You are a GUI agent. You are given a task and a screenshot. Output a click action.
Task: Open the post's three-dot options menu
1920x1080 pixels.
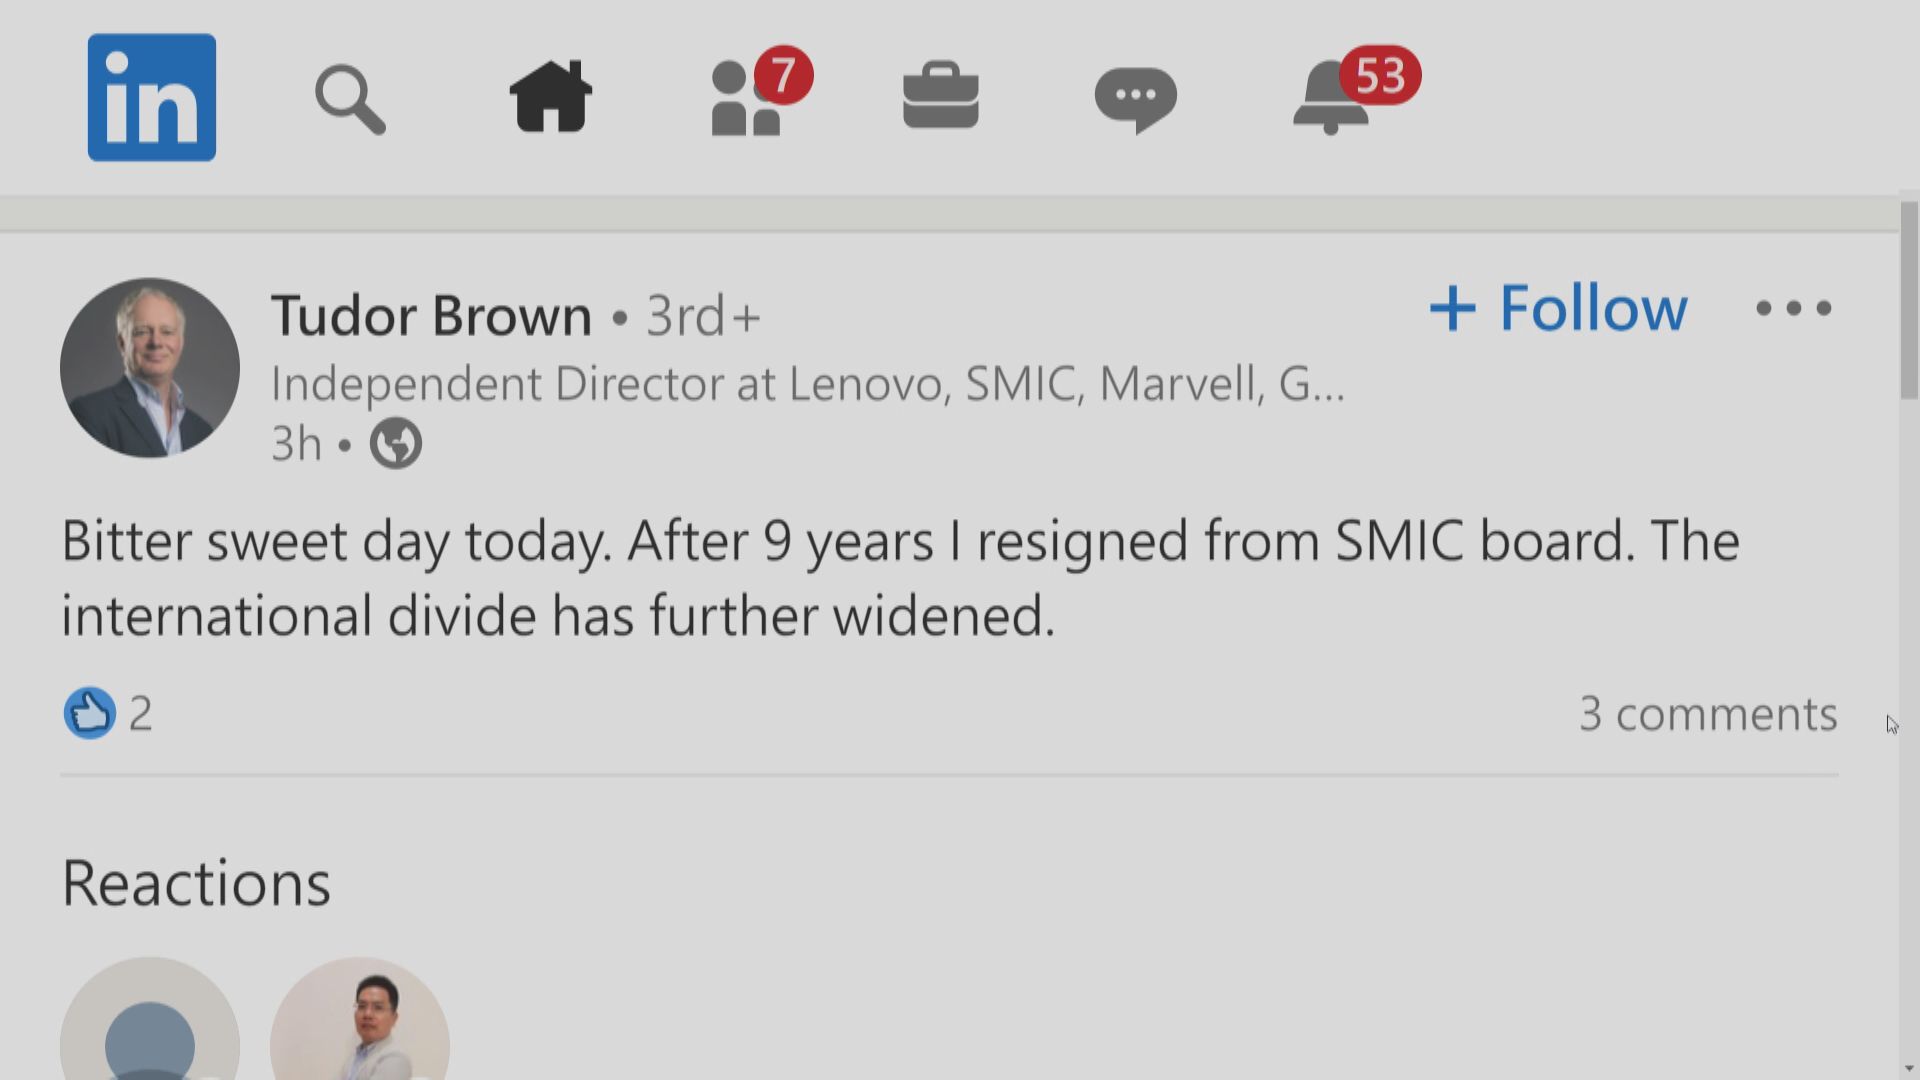pos(1794,308)
